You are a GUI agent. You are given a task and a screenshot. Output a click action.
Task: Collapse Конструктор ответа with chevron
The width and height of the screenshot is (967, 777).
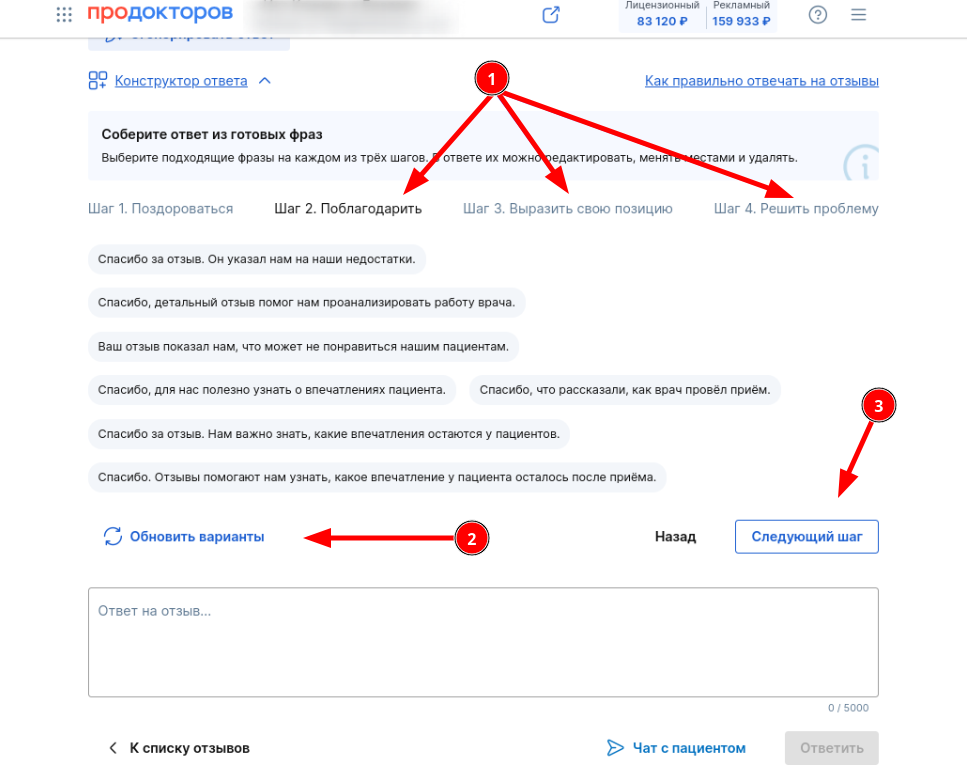coord(265,81)
